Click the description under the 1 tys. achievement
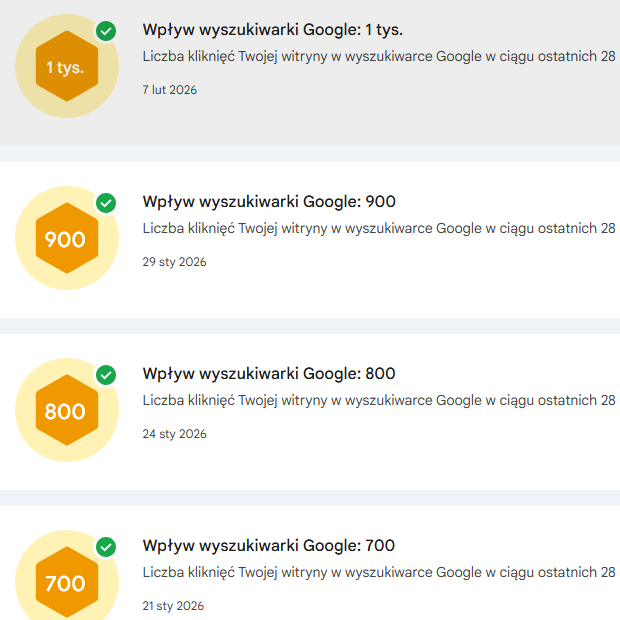Screen dimensions: 620x620 (379, 57)
